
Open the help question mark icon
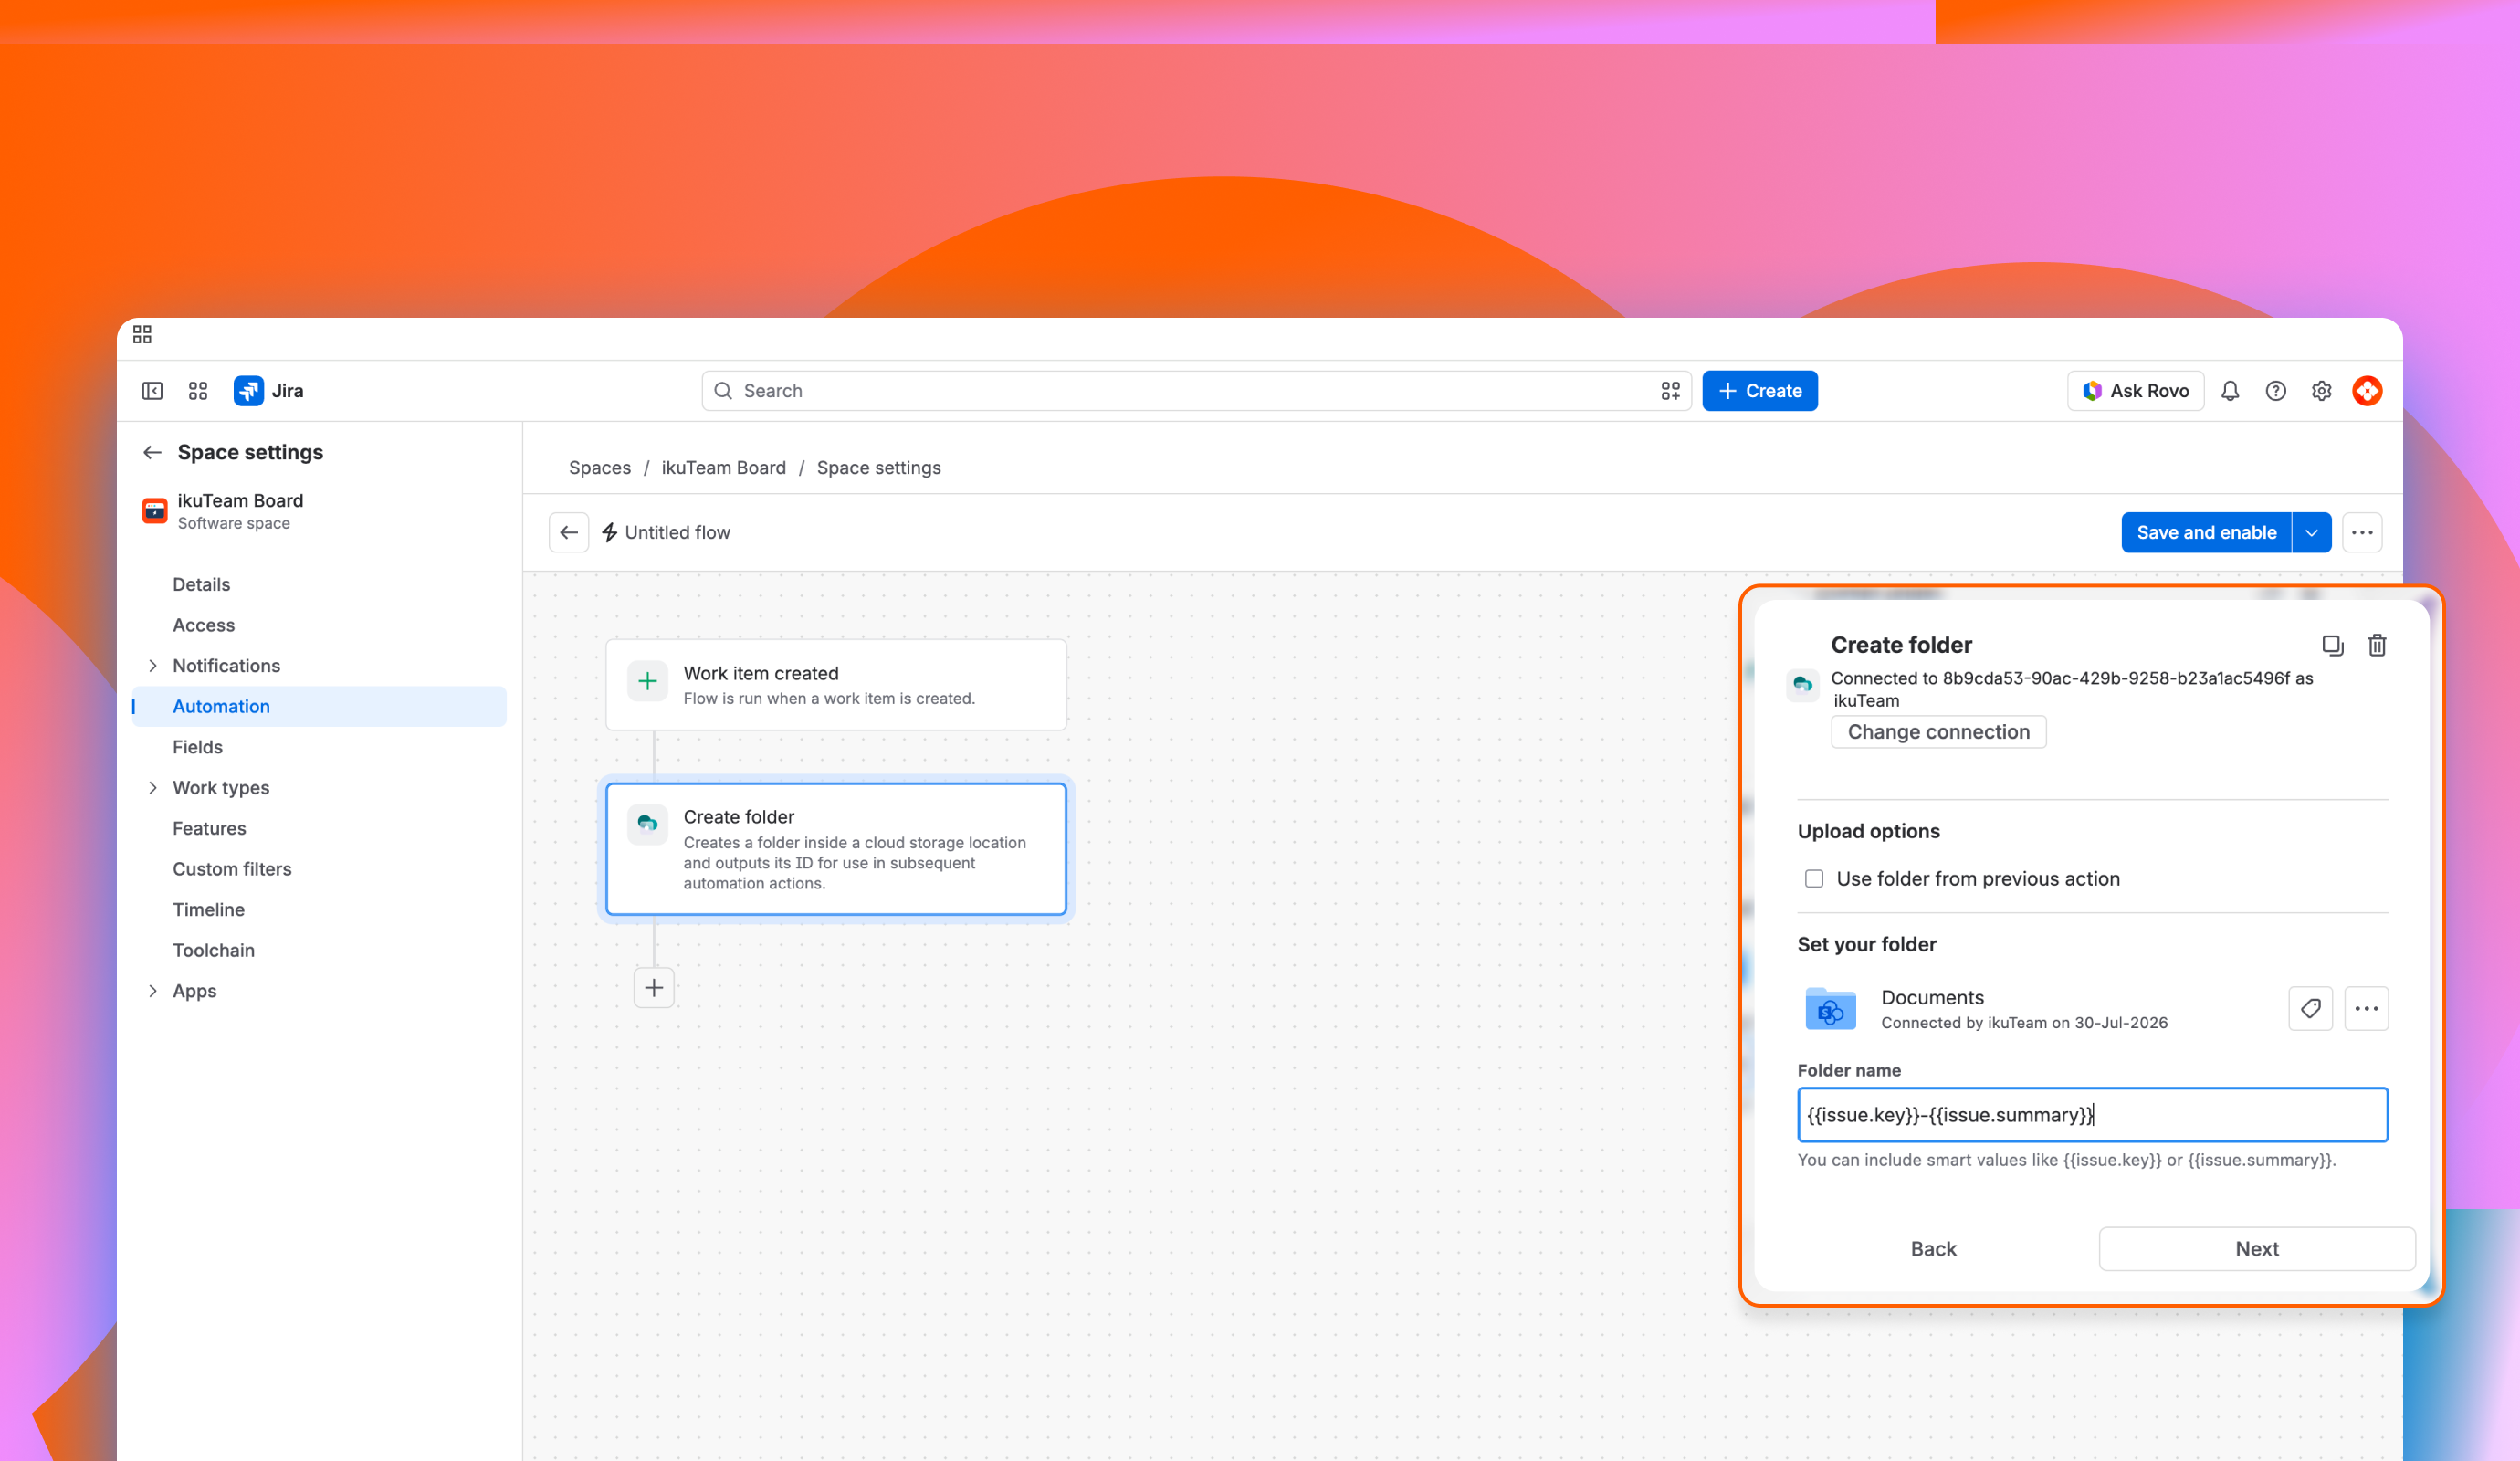[x=2276, y=391]
